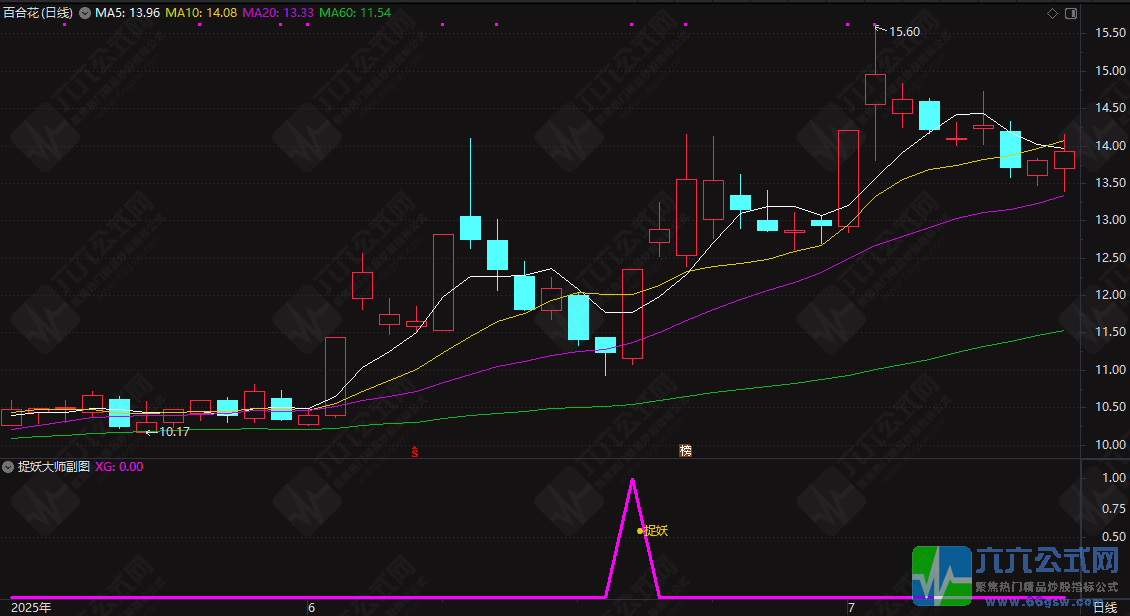Click the 百合花 (日线) stock title
1130x616 pixels.
(38, 13)
